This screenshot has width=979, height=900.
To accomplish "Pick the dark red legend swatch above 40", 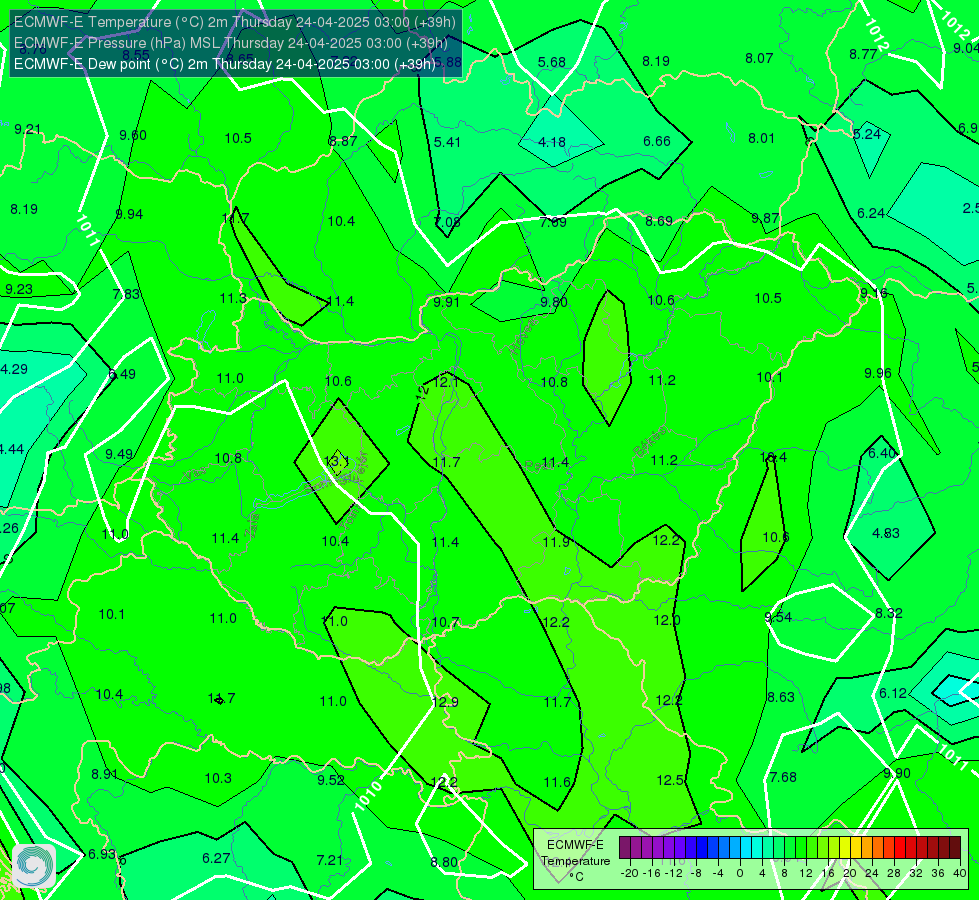I will coord(955,848).
